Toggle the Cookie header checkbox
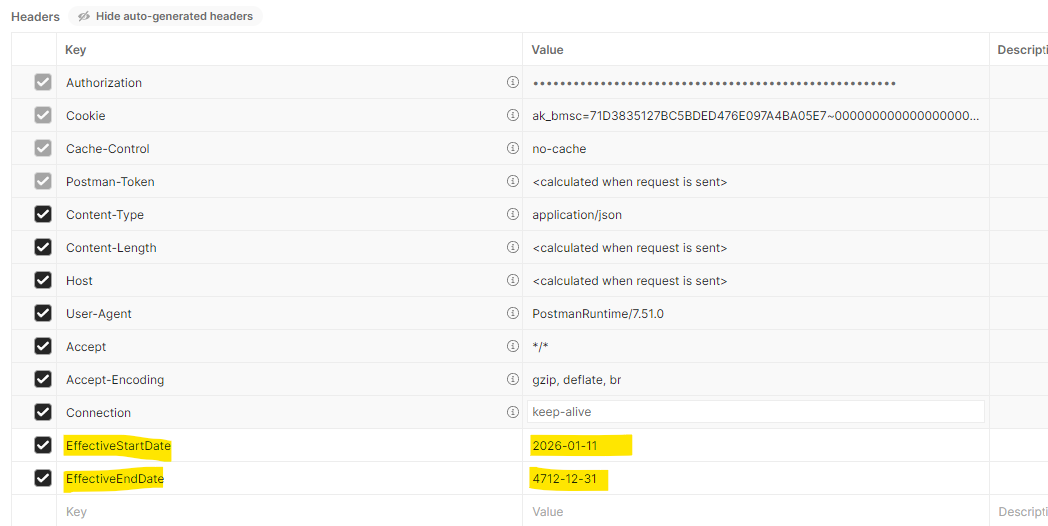Viewport: 1048px width, 526px height. point(43,115)
